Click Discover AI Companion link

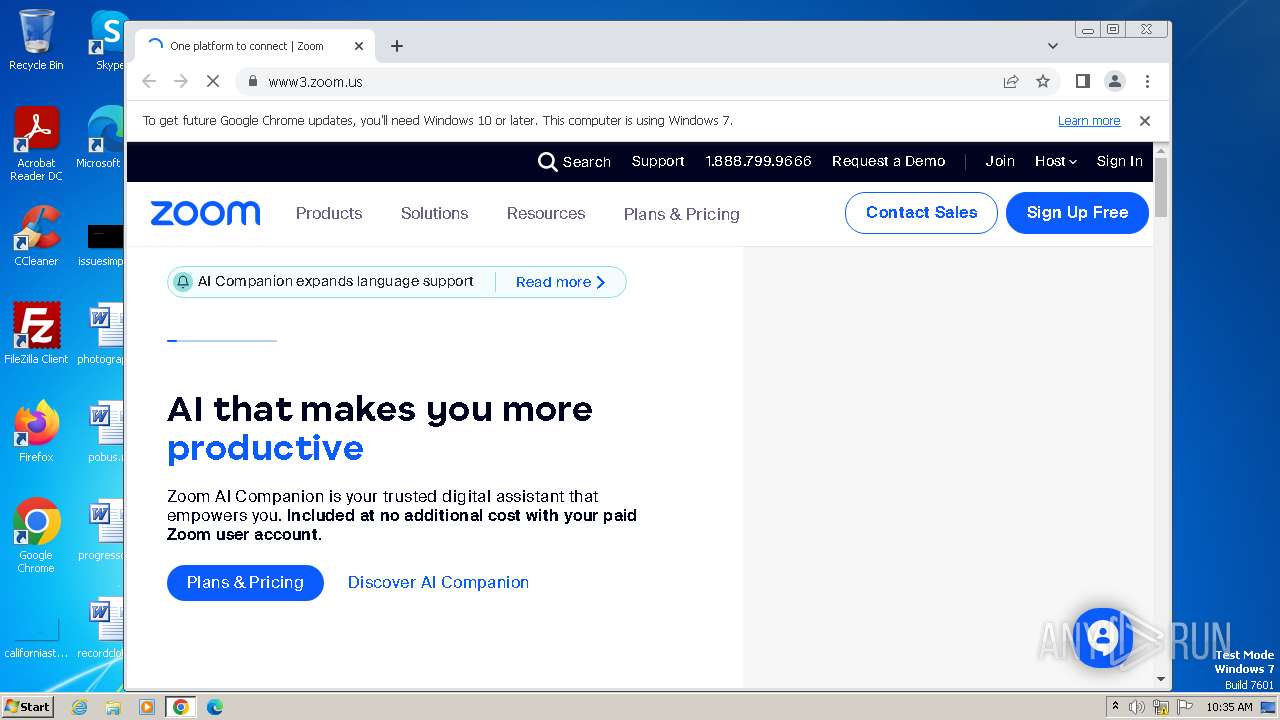(438, 583)
